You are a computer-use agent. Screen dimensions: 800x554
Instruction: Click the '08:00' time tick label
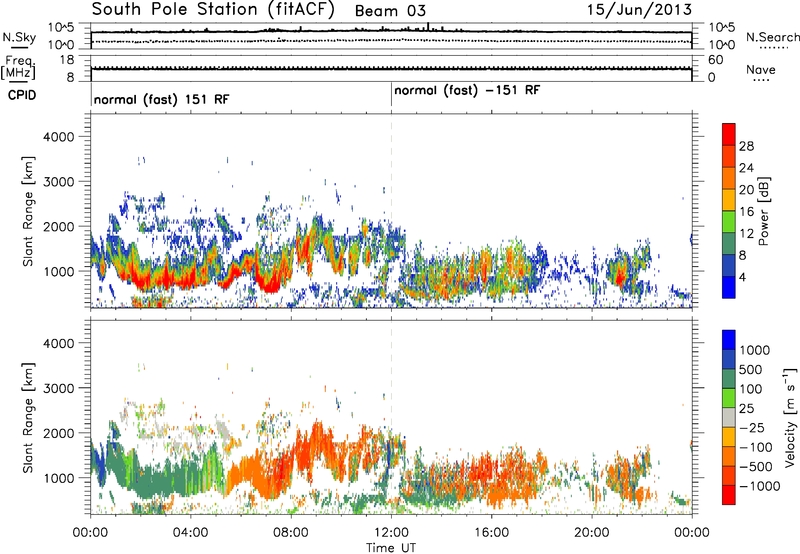click(x=290, y=533)
